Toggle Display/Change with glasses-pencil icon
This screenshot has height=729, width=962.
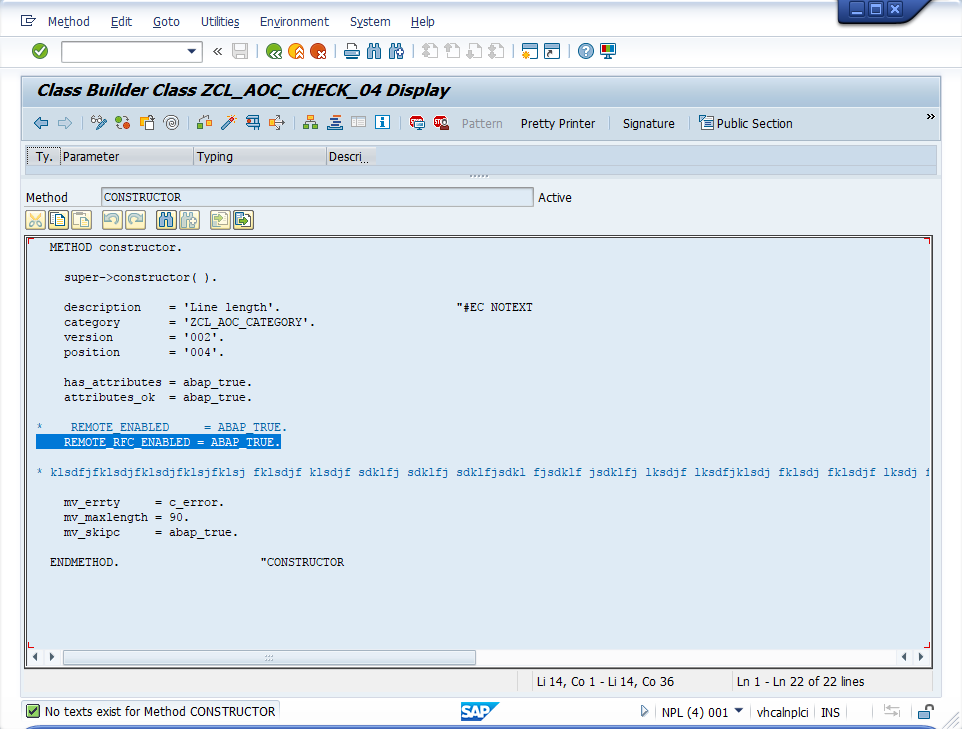tap(98, 123)
